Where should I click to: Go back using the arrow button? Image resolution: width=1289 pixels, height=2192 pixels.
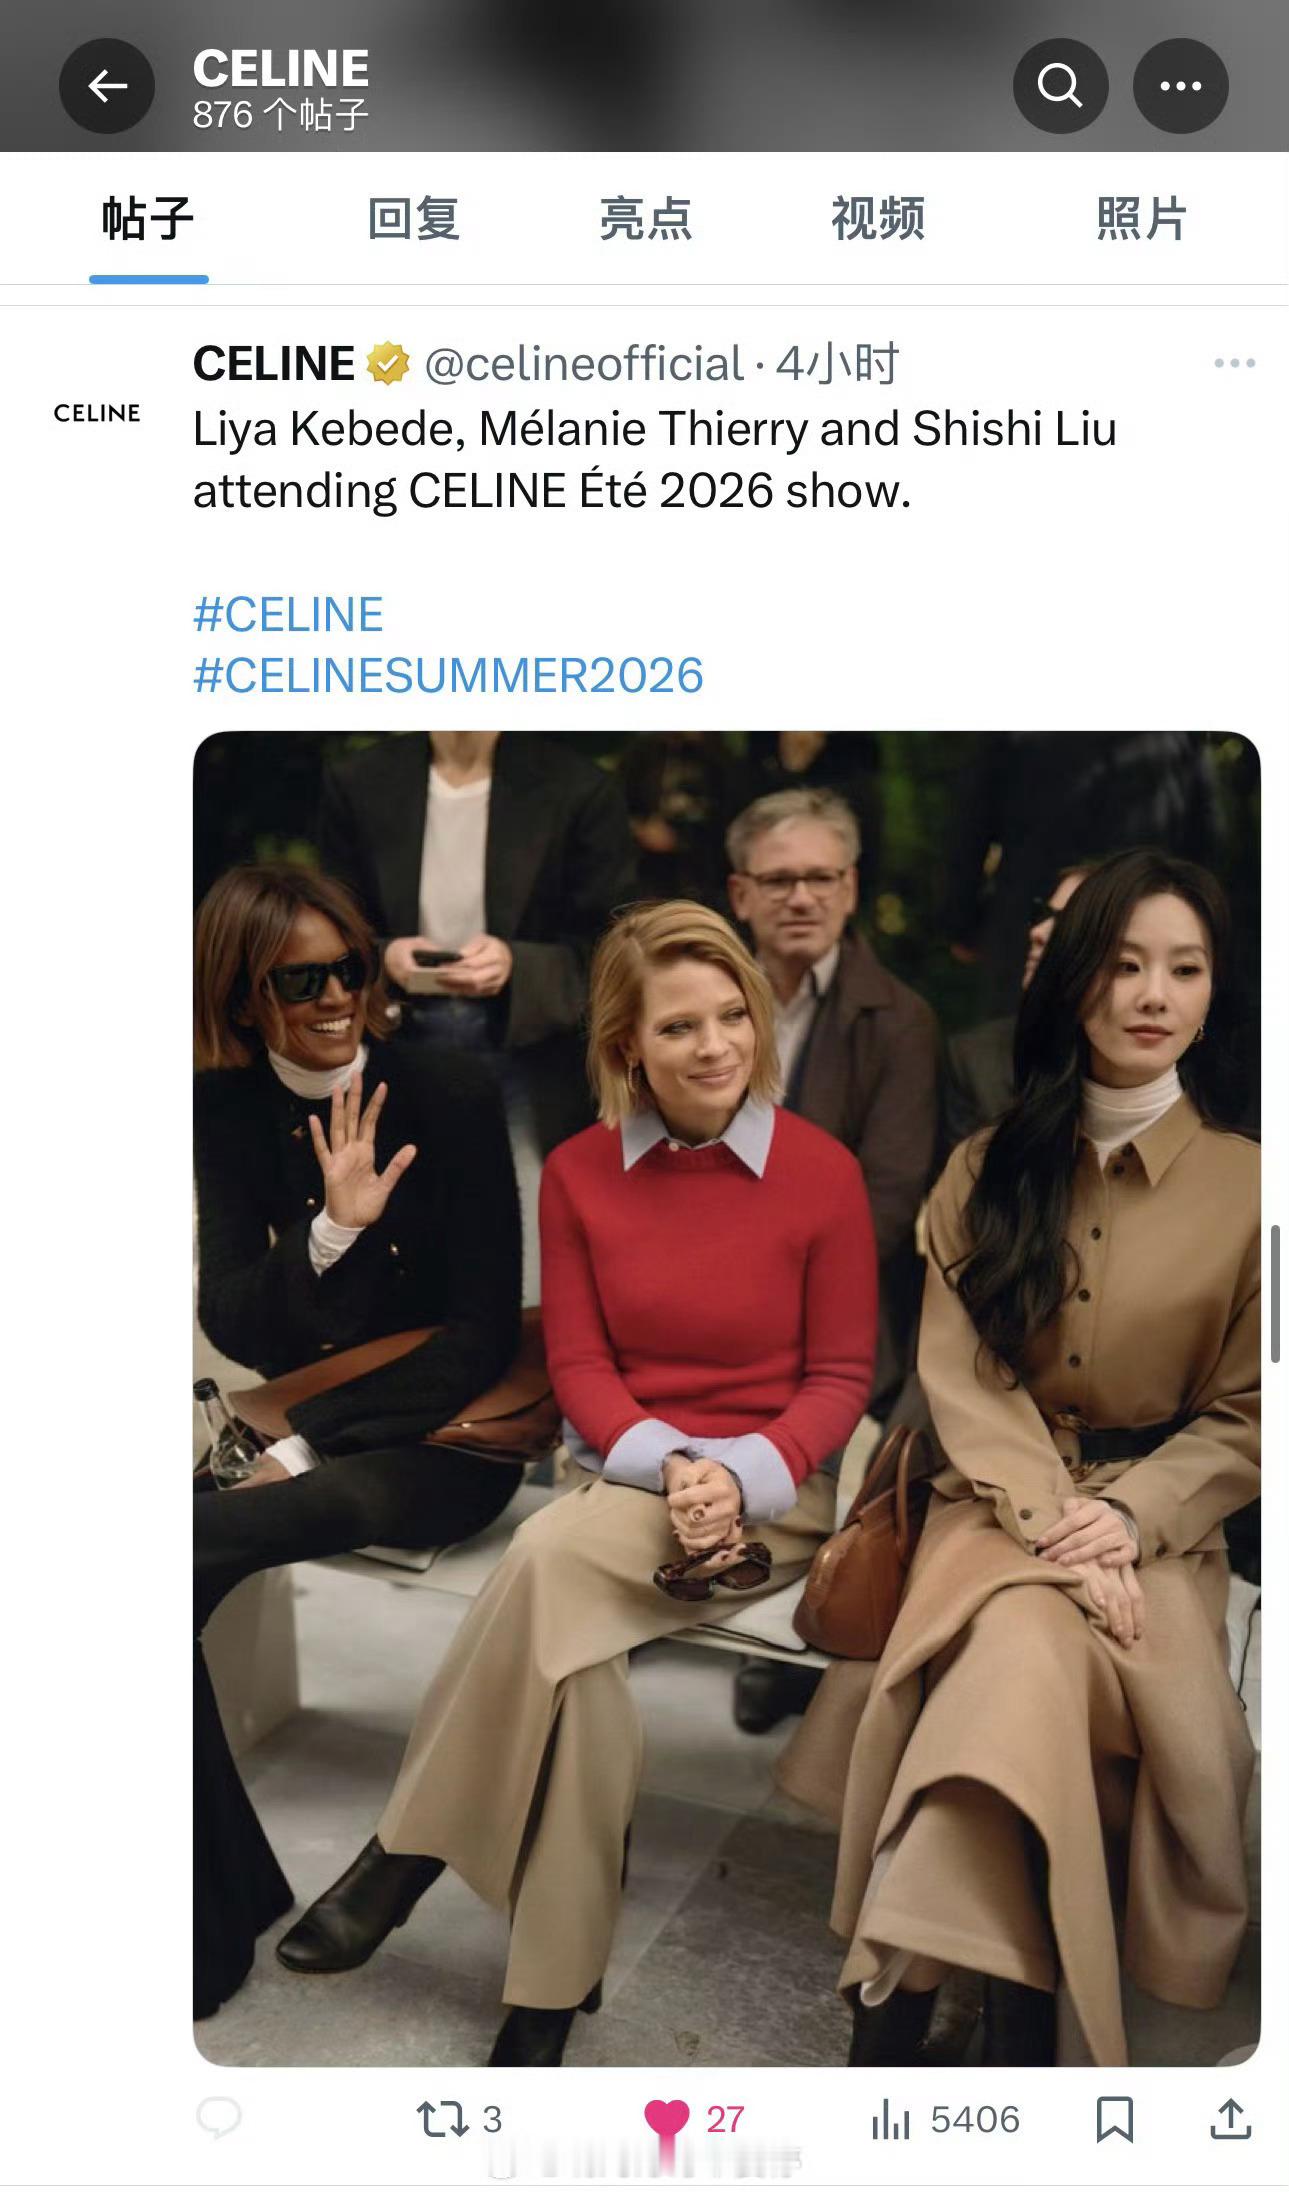(x=107, y=86)
